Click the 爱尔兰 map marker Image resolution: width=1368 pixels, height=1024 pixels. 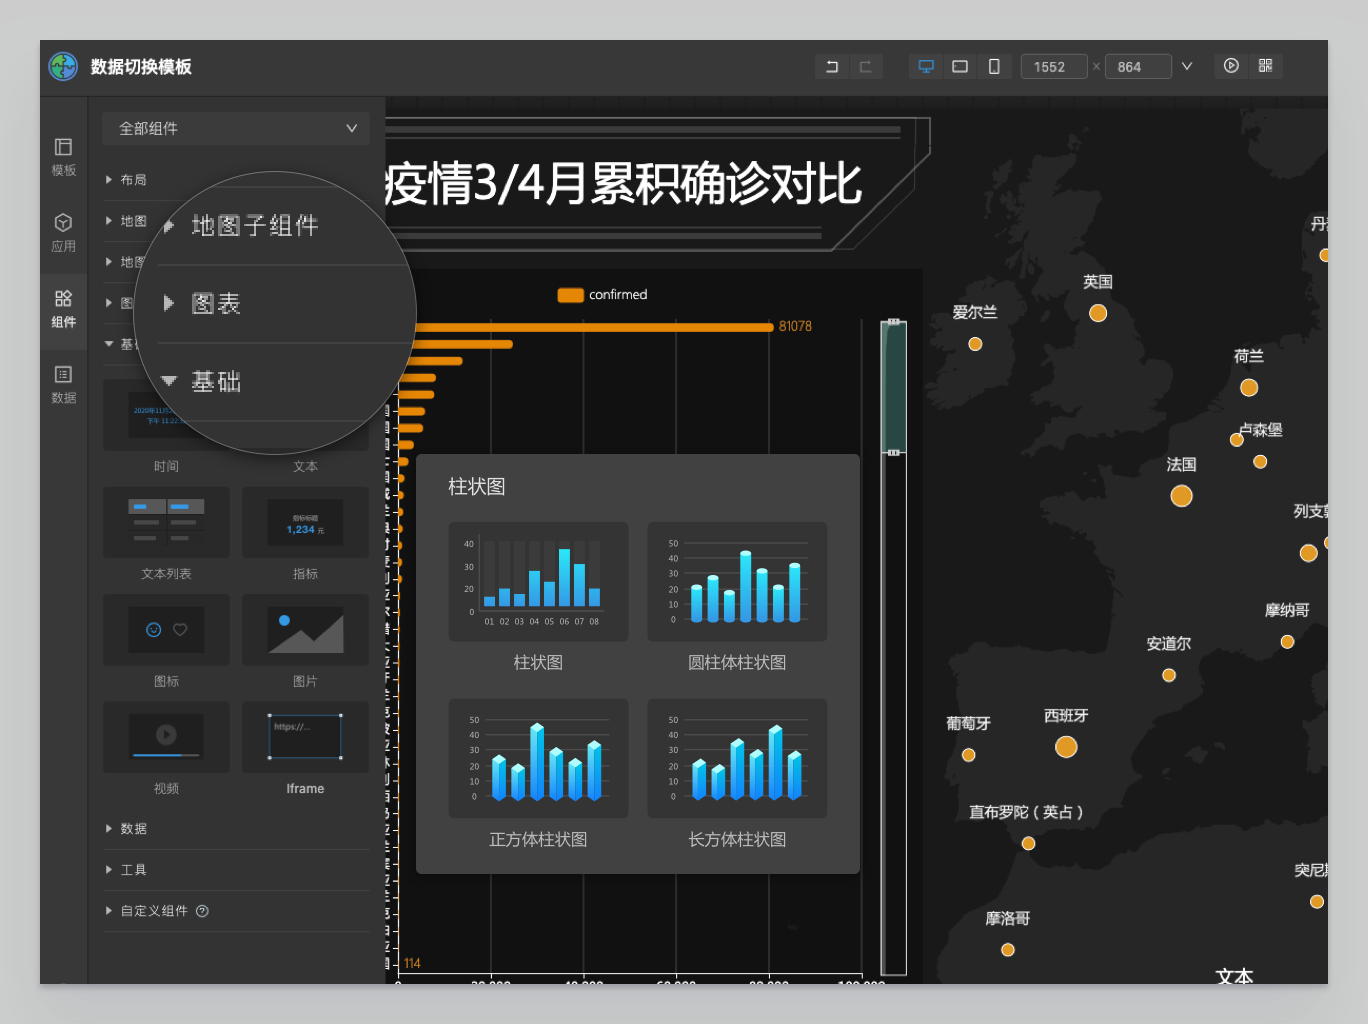(x=975, y=344)
